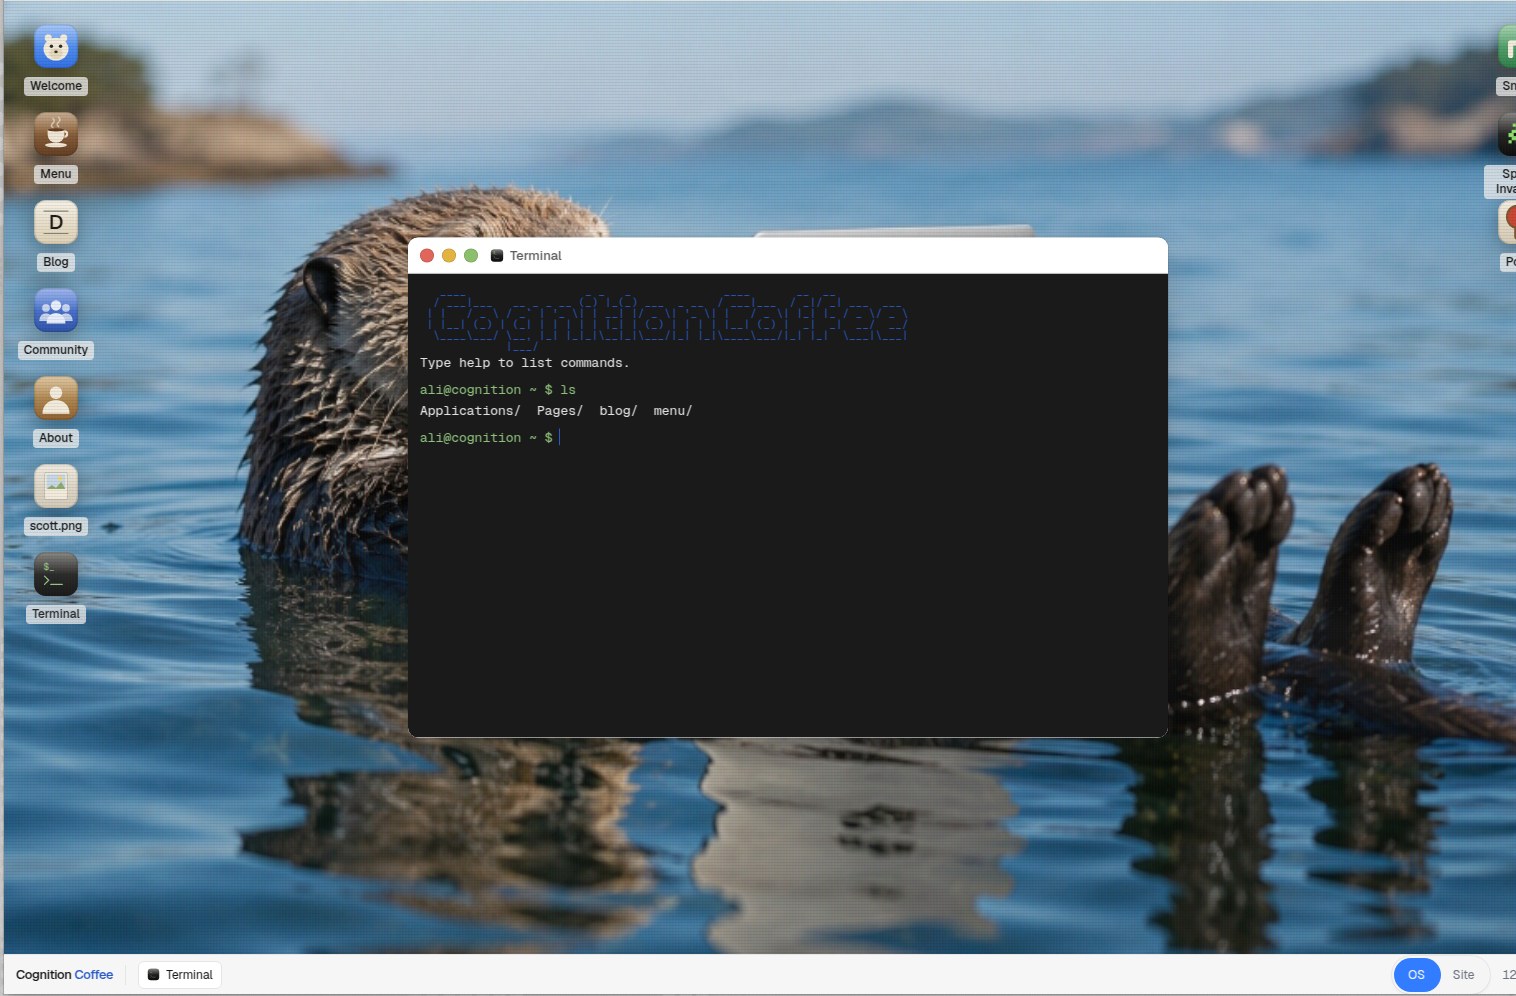Click the CognitionCoffee ASCII art banner
The width and height of the screenshot is (1516, 996).
667,320
